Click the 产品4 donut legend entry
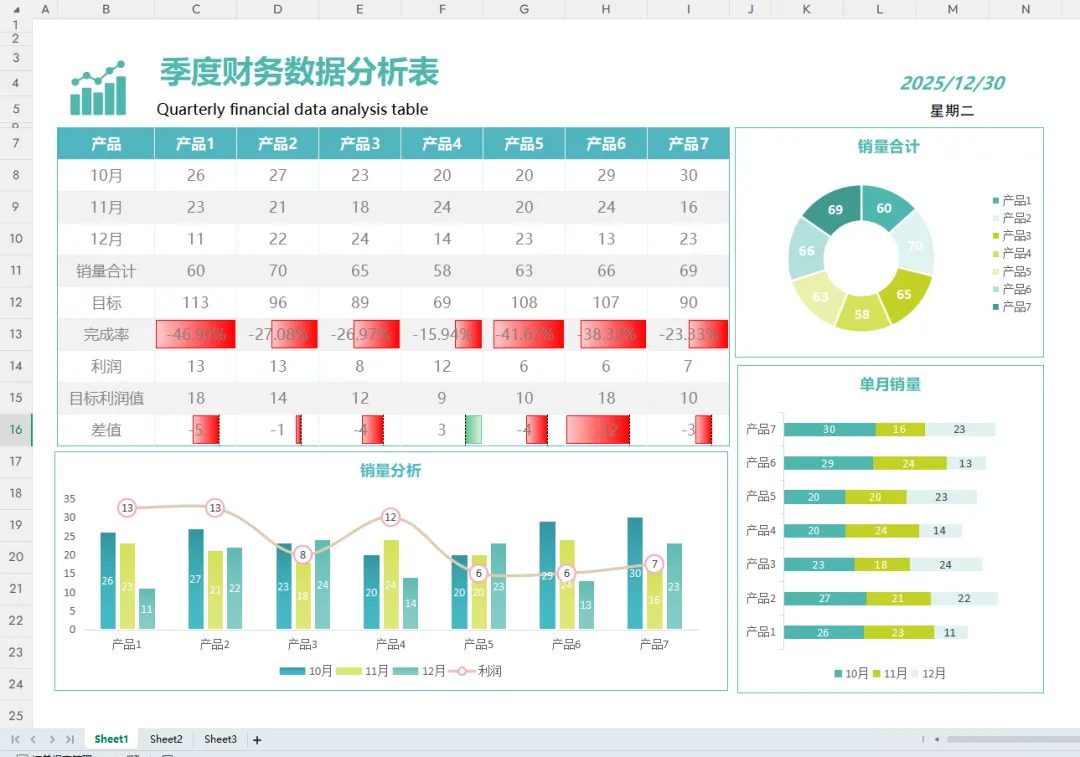 point(1012,253)
